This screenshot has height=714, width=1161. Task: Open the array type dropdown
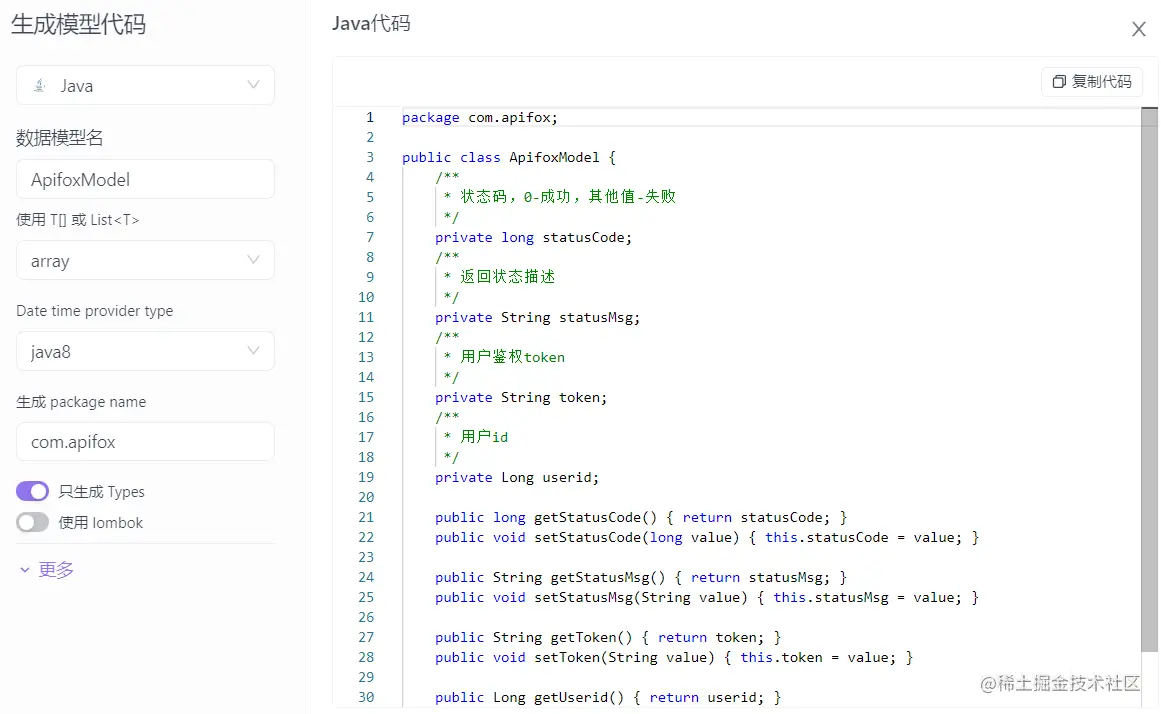tap(145, 261)
